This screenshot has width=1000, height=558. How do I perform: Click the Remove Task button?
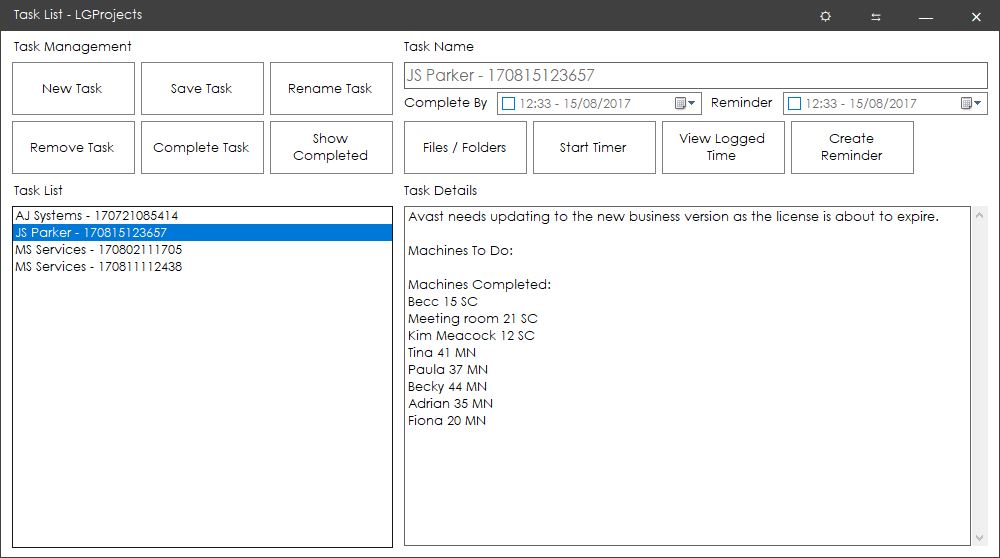click(73, 147)
